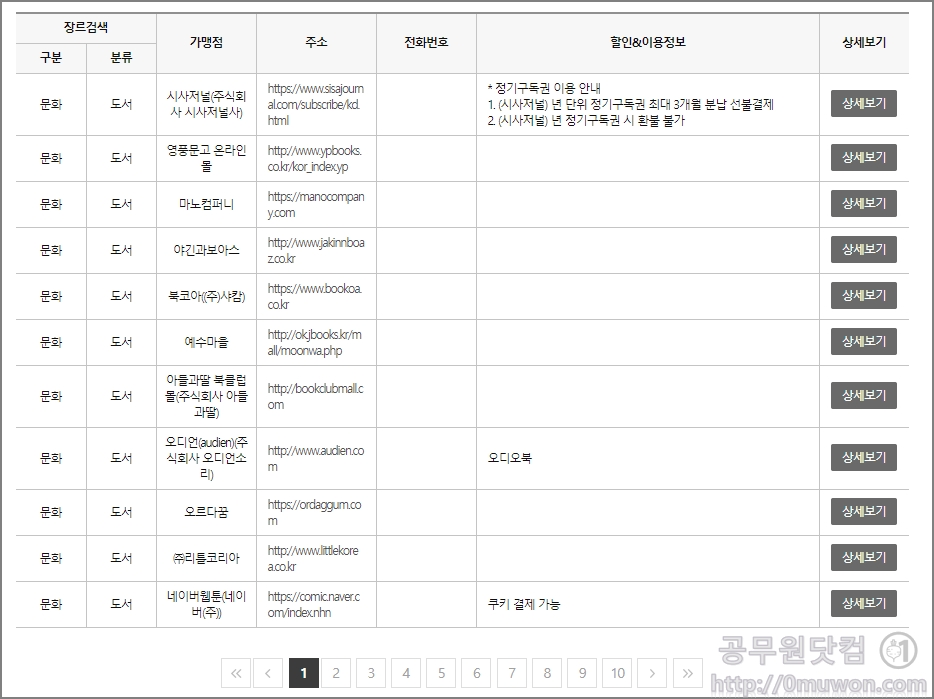Open pagination page 5
934x699 pixels.
pyautogui.click(x=441, y=673)
